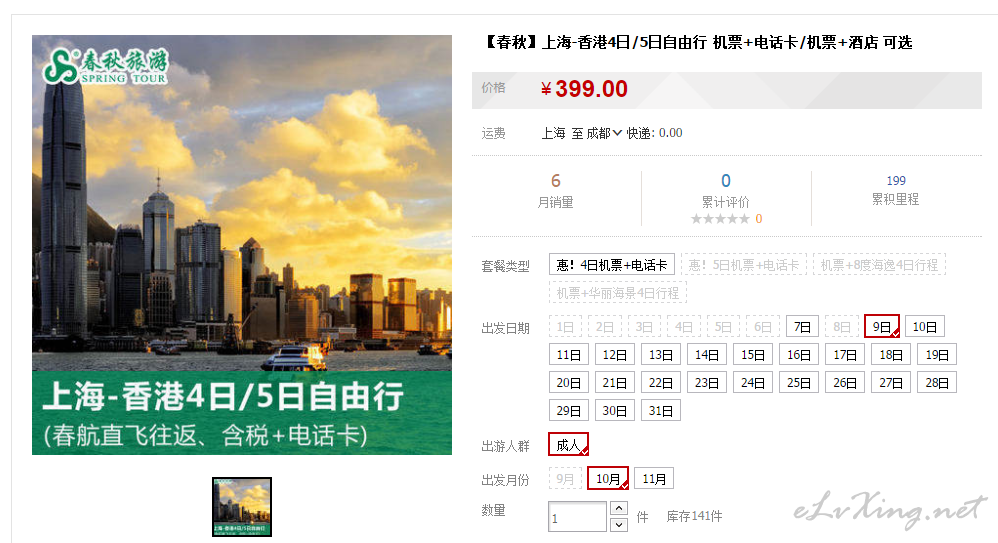
Task: Click the Spring Tour logo on image
Action: point(106,66)
